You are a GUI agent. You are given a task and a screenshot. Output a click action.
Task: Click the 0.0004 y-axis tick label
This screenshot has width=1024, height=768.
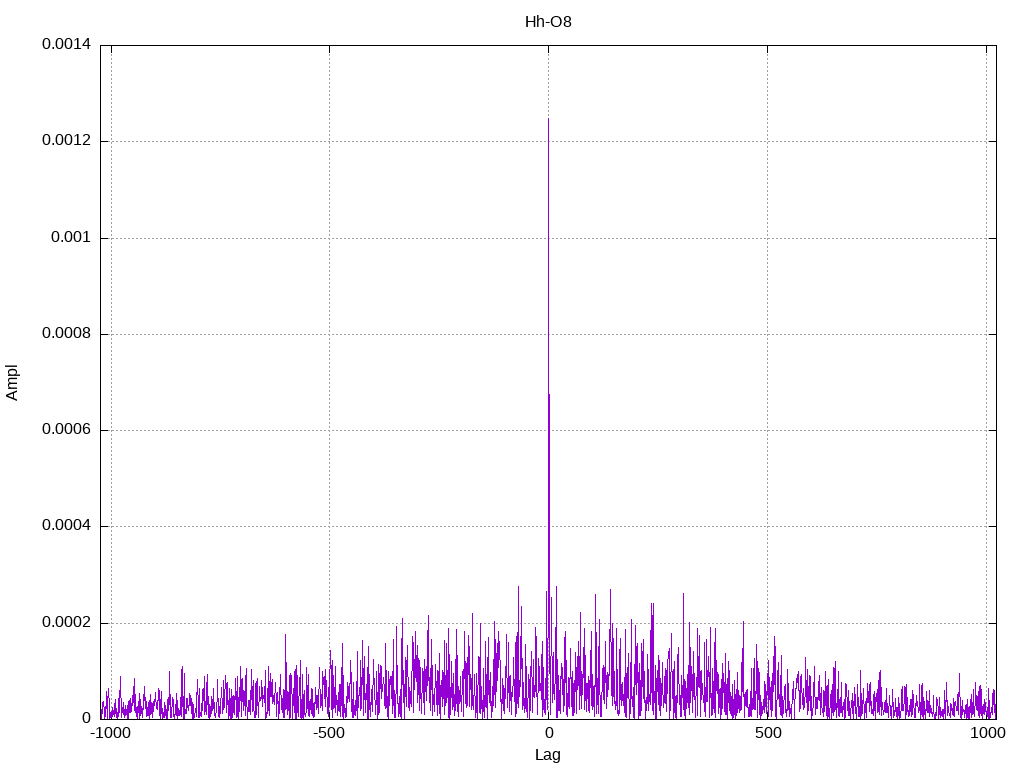[66, 526]
